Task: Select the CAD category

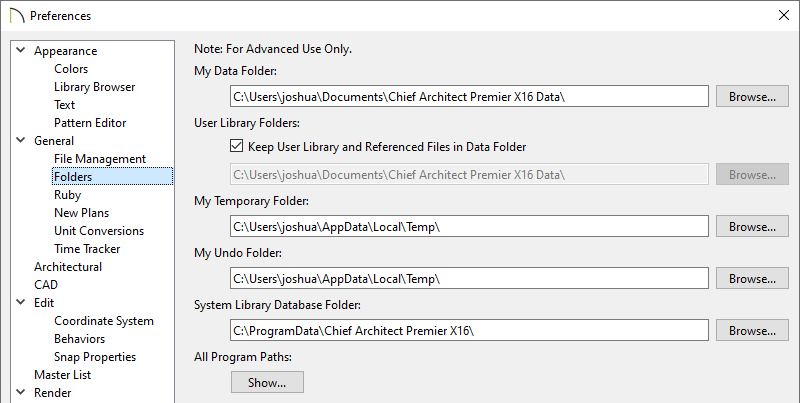Action: [x=46, y=285]
